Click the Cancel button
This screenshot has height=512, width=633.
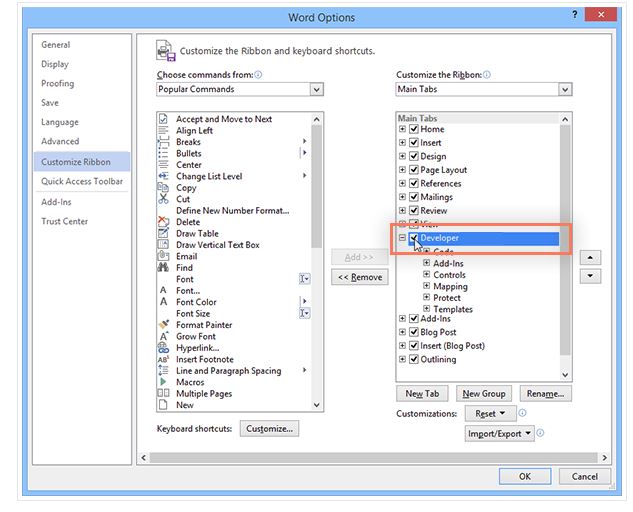tap(585, 476)
